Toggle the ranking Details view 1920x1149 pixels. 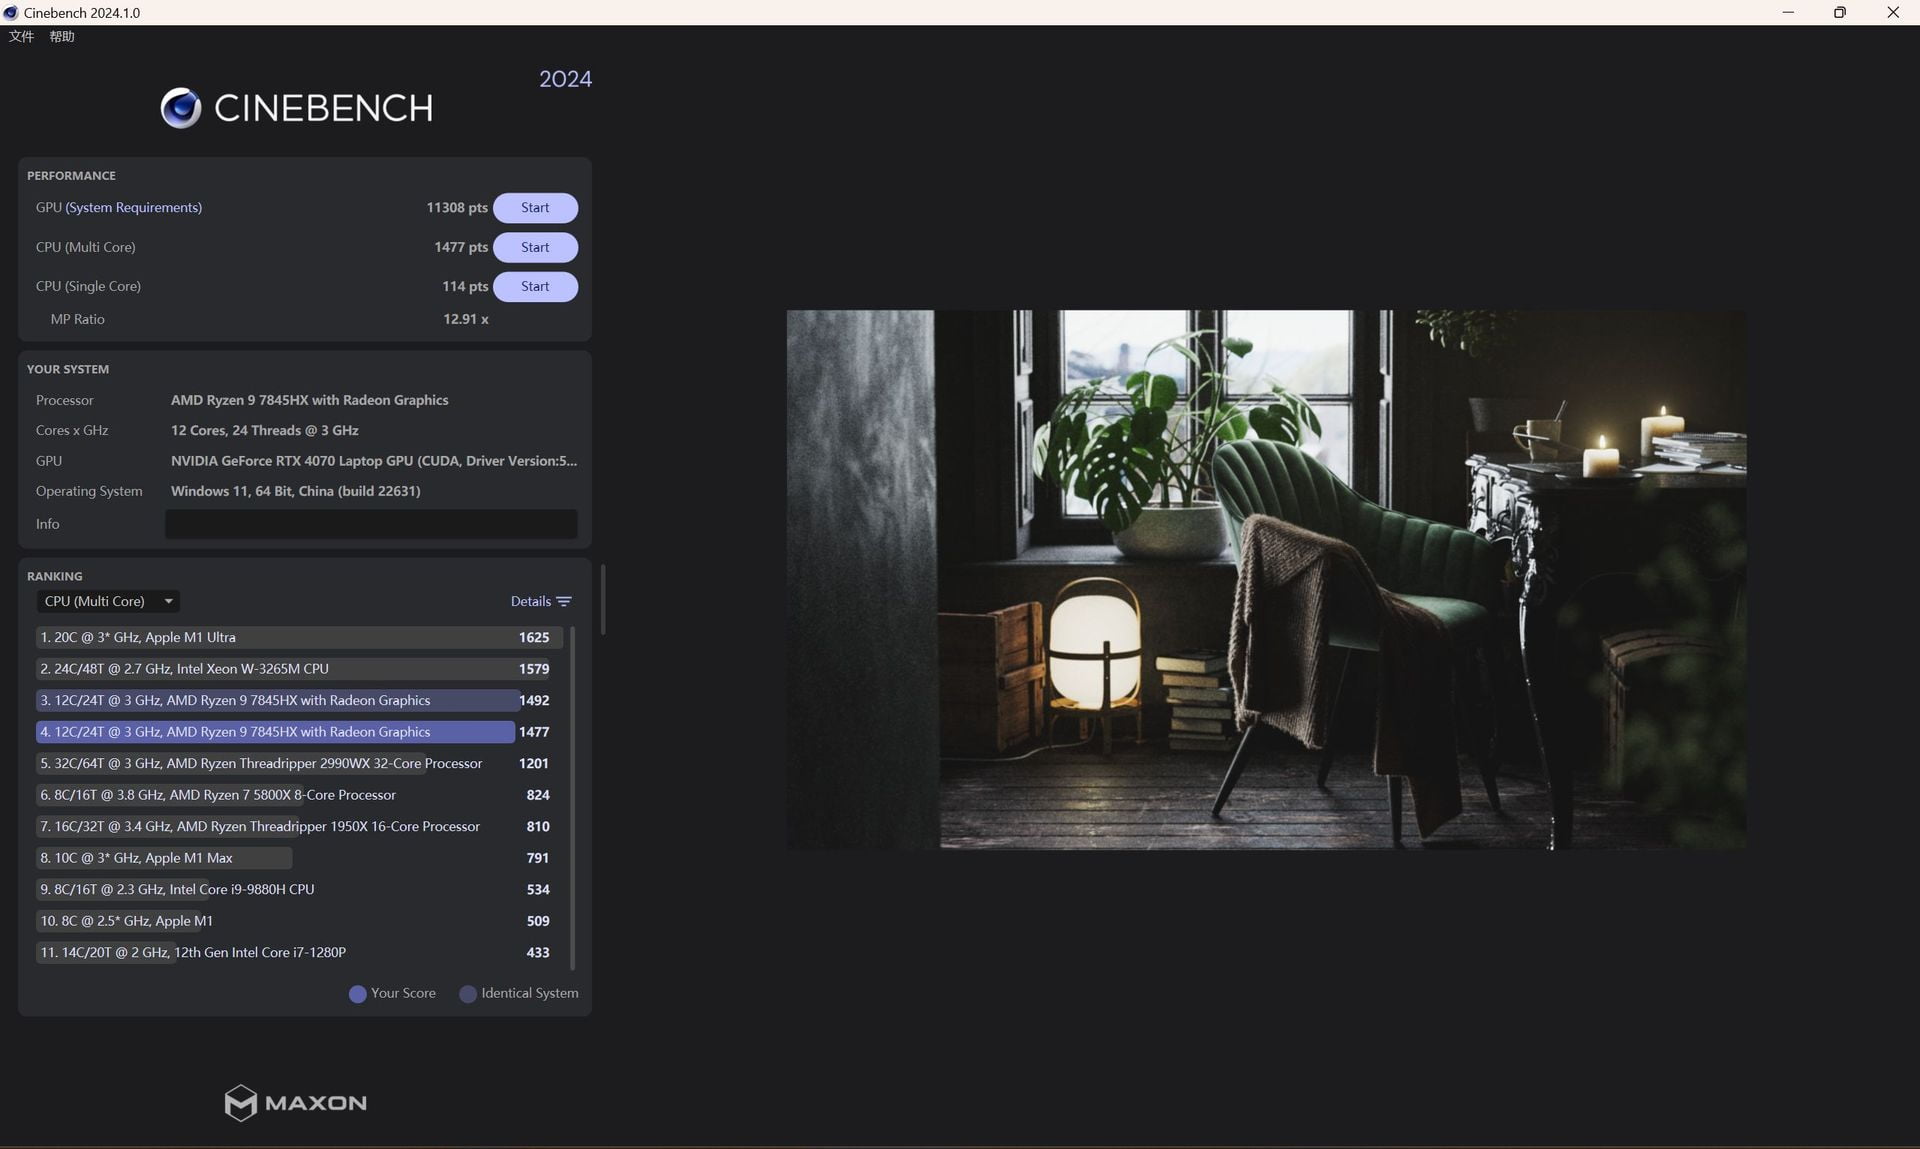pyautogui.click(x=540, y=601)
